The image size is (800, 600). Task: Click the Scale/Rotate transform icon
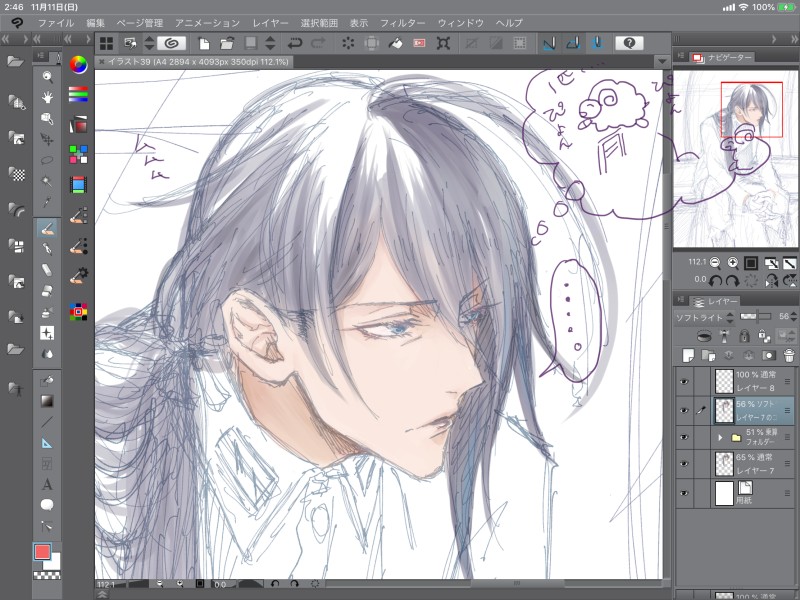(443, 43)
